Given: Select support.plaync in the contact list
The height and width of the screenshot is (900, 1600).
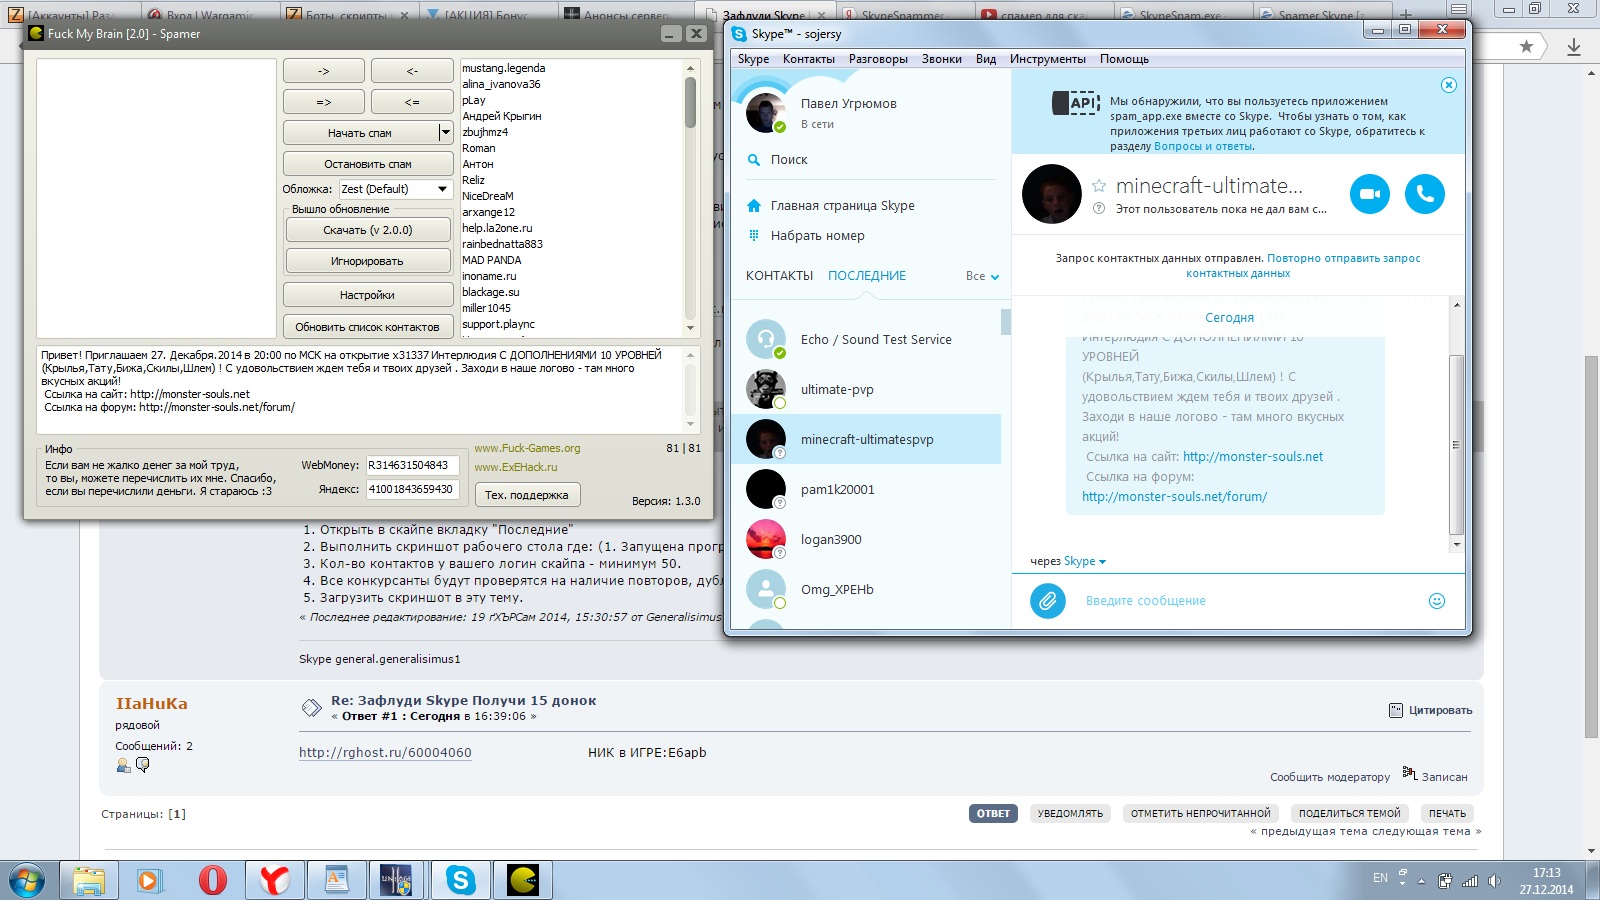Looking at the screenshot, I should pyautogui.click(x=498, y=324).
